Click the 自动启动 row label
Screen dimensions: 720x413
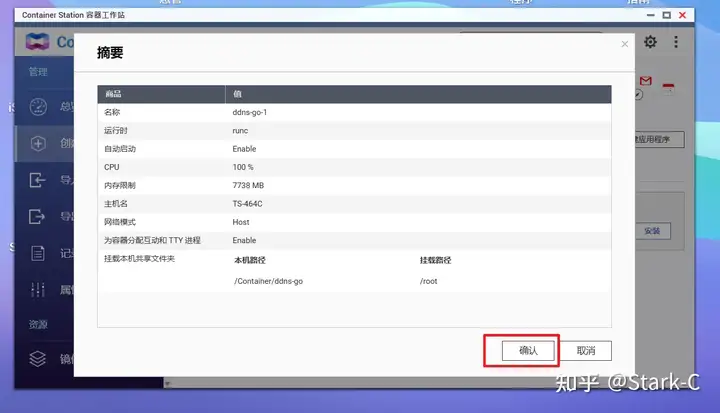pyautogui.click(x=120, y=149)
